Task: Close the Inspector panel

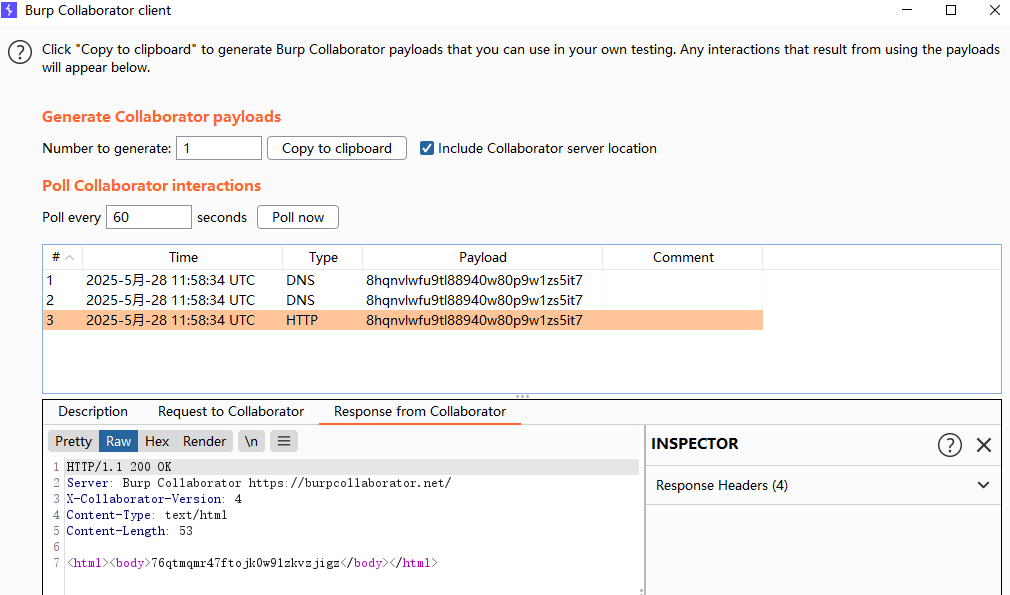Action: coord(984,444)
